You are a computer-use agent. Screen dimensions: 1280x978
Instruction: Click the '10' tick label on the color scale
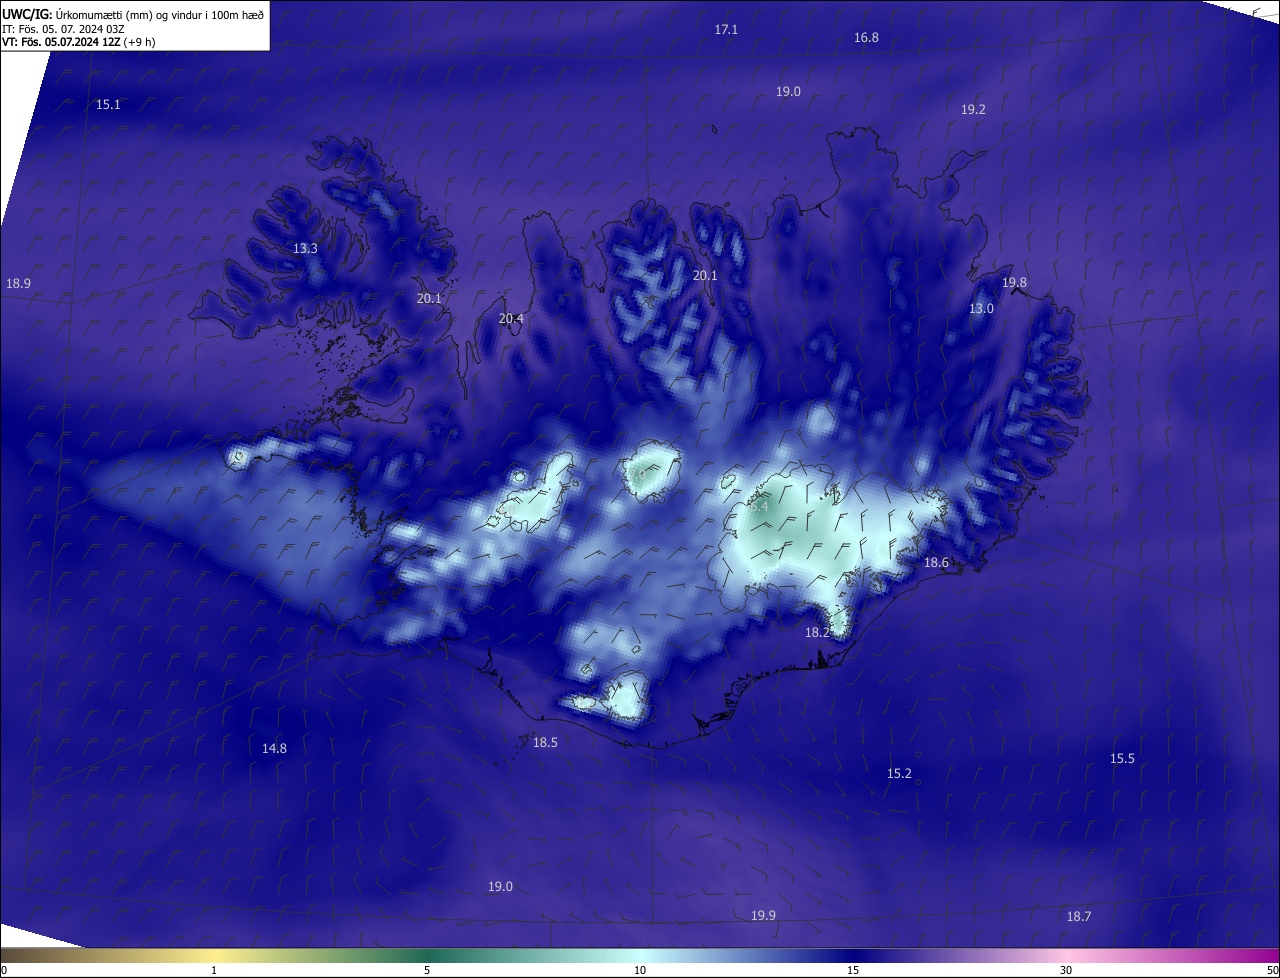pyautogui.click(x=640, y=970)
